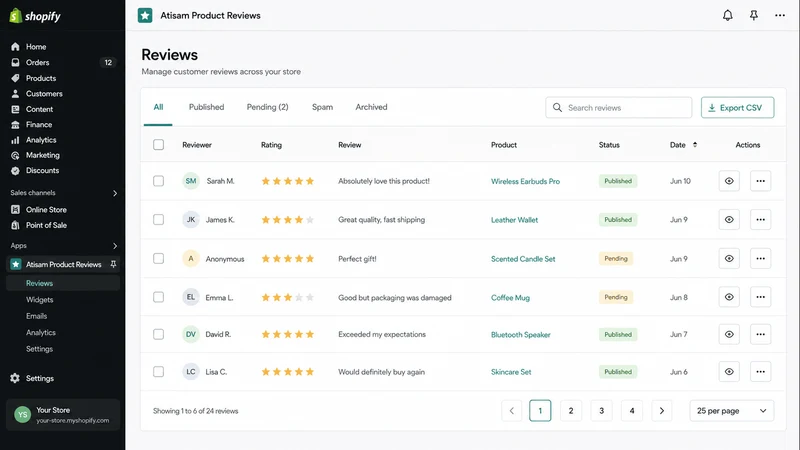Select the James K. review checkbox

159,219
